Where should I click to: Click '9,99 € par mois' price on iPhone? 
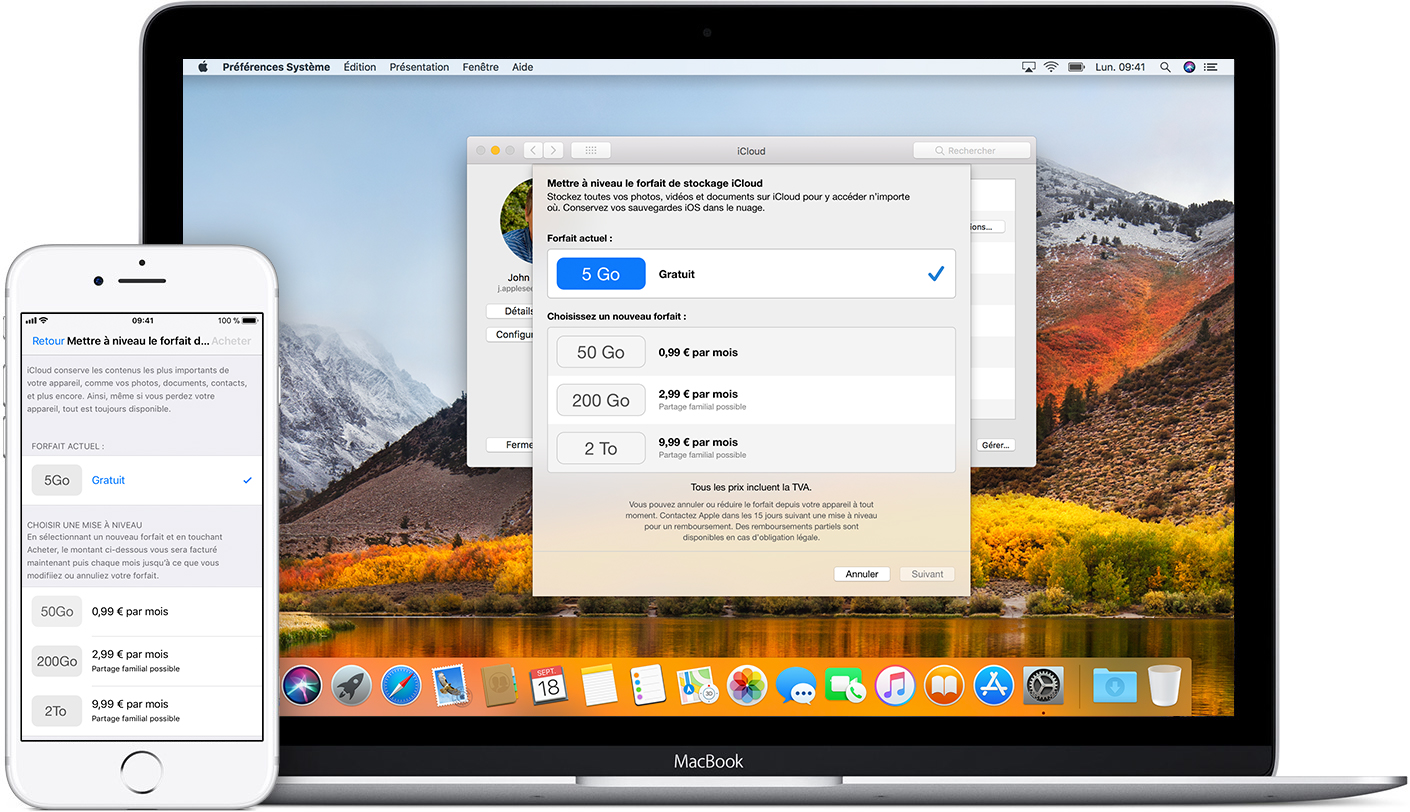(130, 704)
